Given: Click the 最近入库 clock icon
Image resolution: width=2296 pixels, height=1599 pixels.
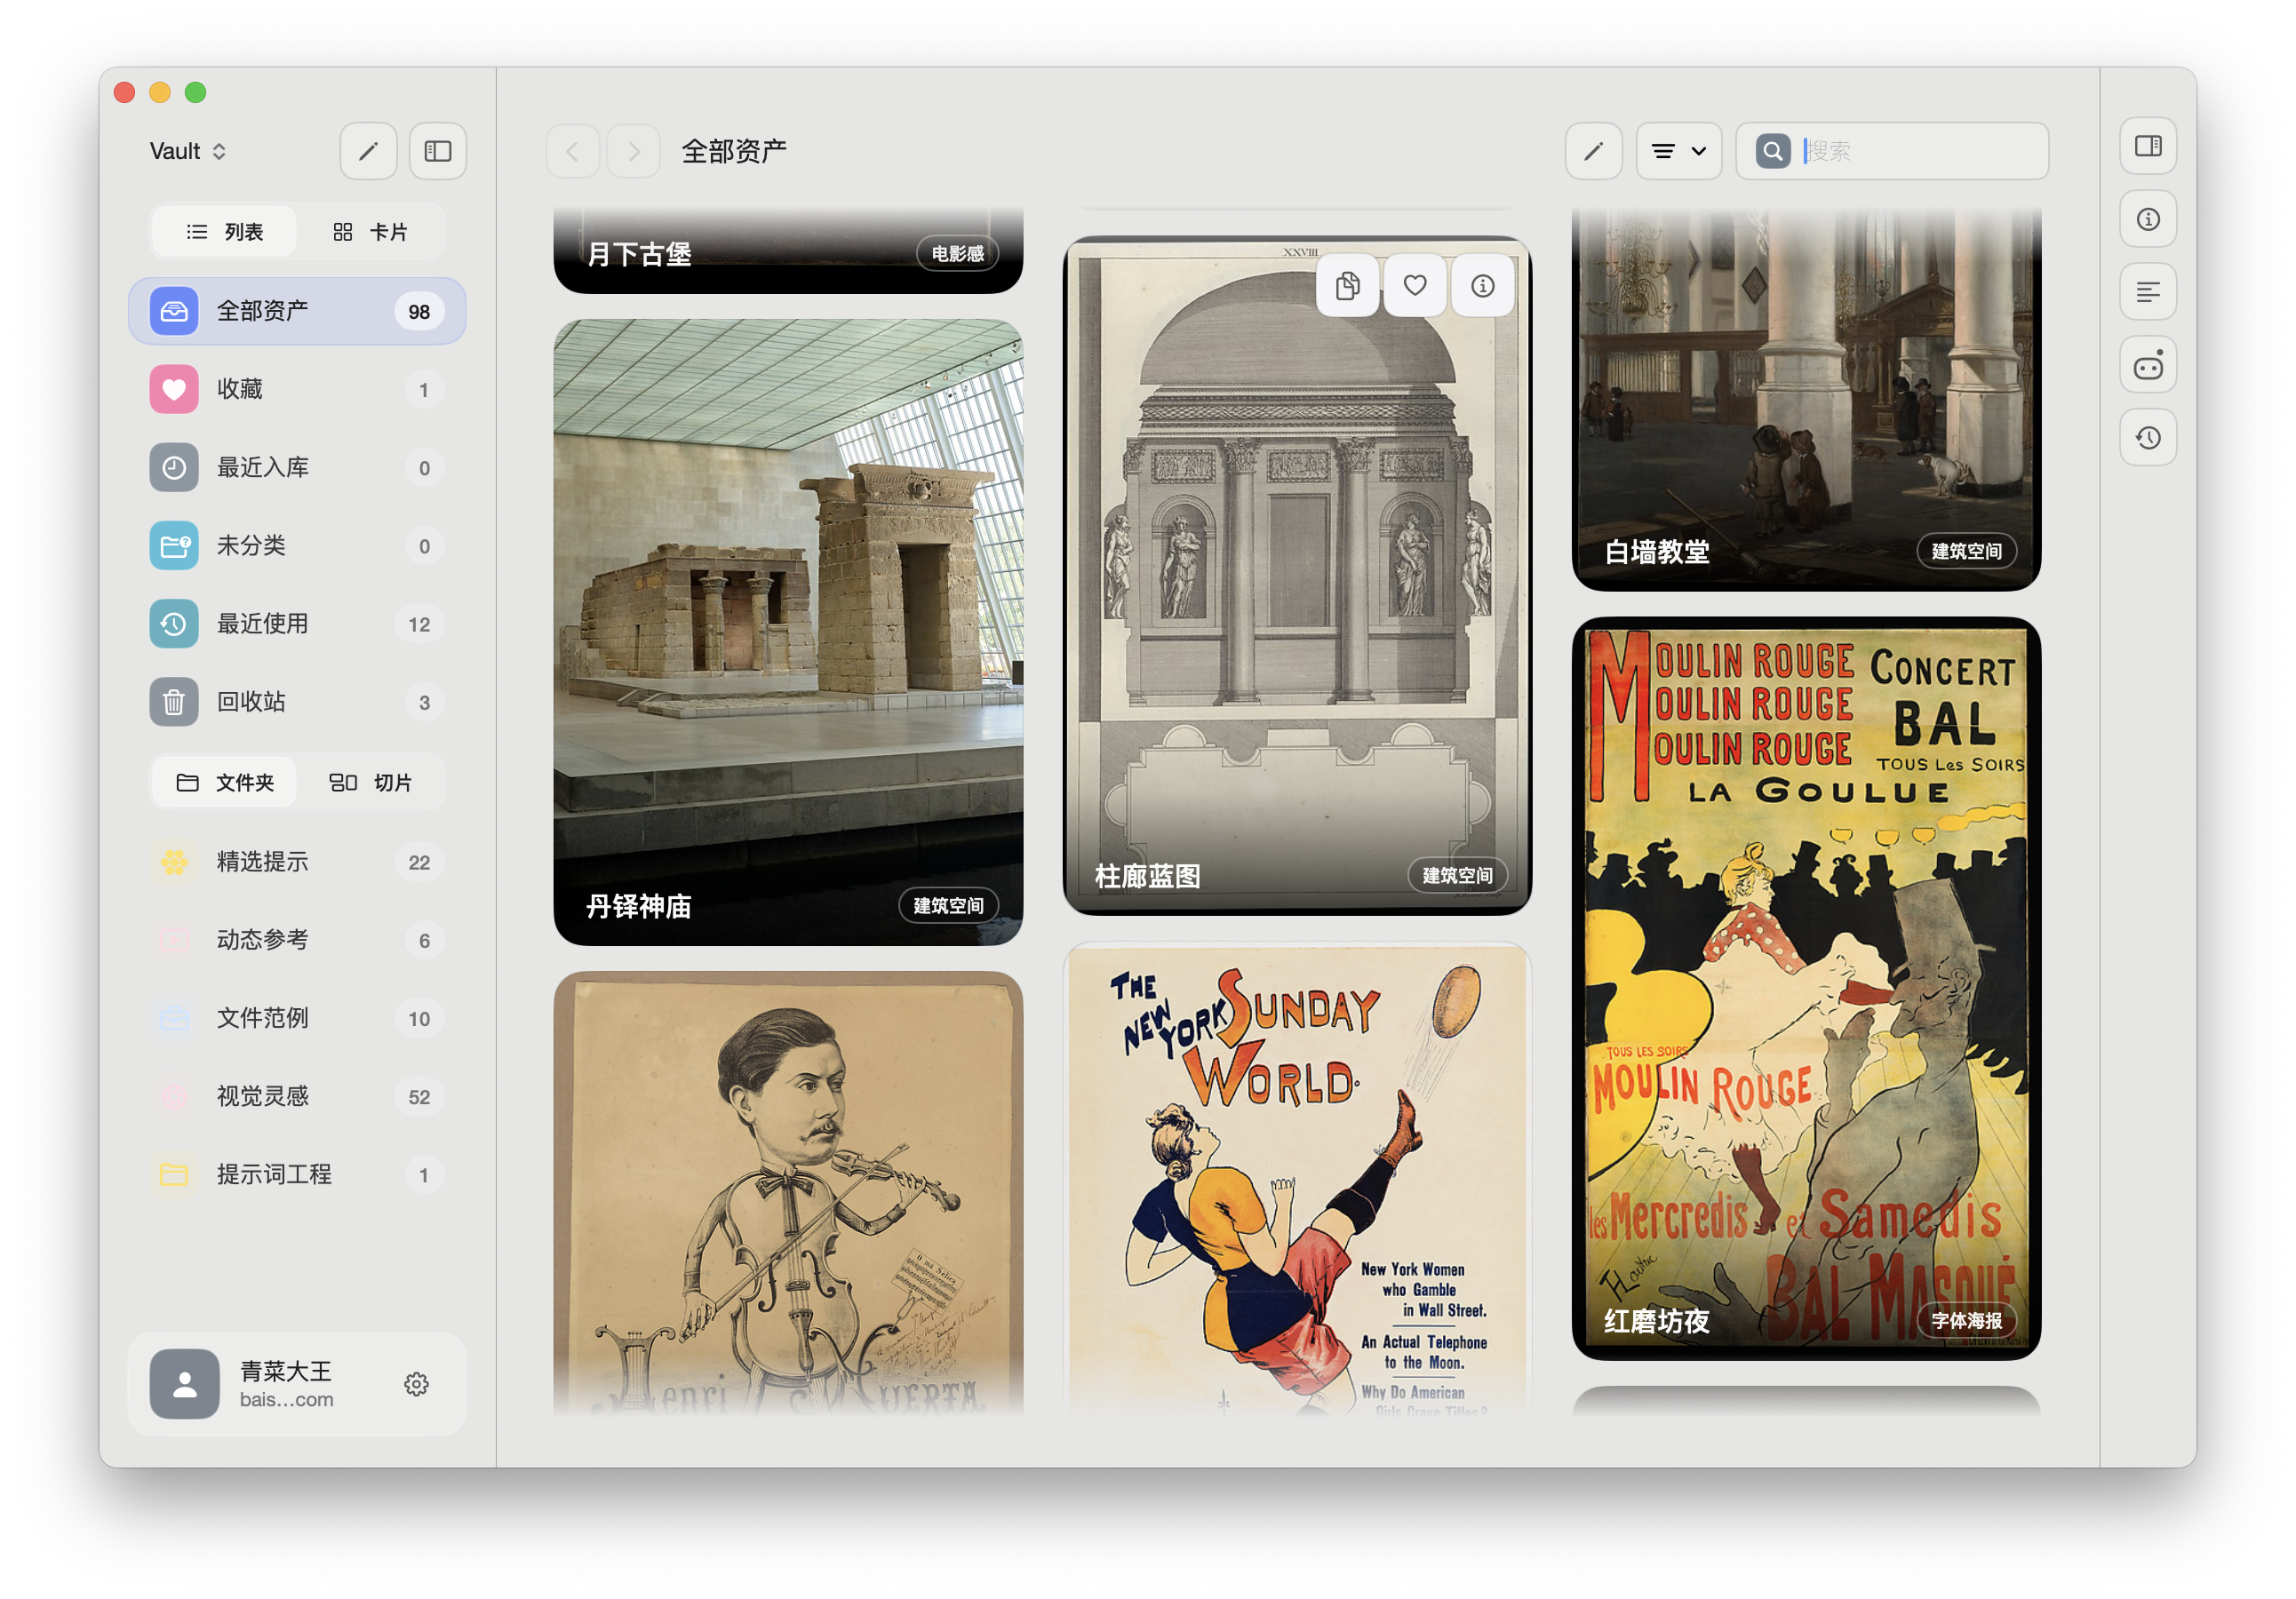Looking at the screenshot, I should [x=174, y=467].
